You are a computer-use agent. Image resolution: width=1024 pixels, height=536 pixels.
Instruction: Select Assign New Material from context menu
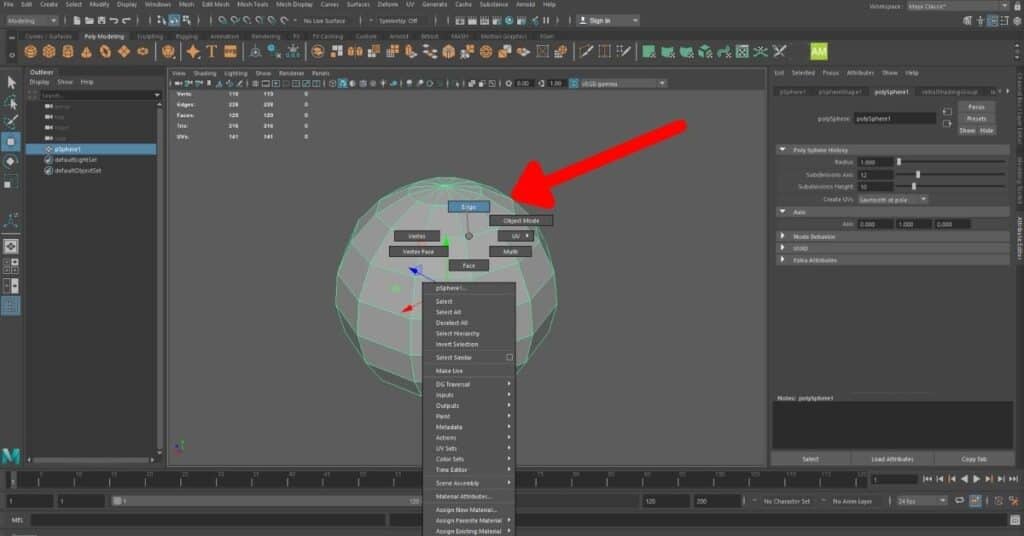(x=465, y=510)
